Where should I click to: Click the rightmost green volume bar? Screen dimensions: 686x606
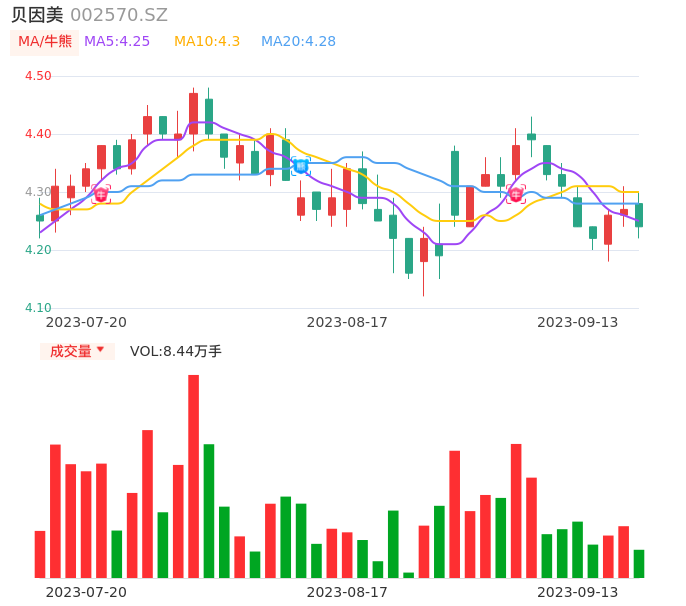639,564
